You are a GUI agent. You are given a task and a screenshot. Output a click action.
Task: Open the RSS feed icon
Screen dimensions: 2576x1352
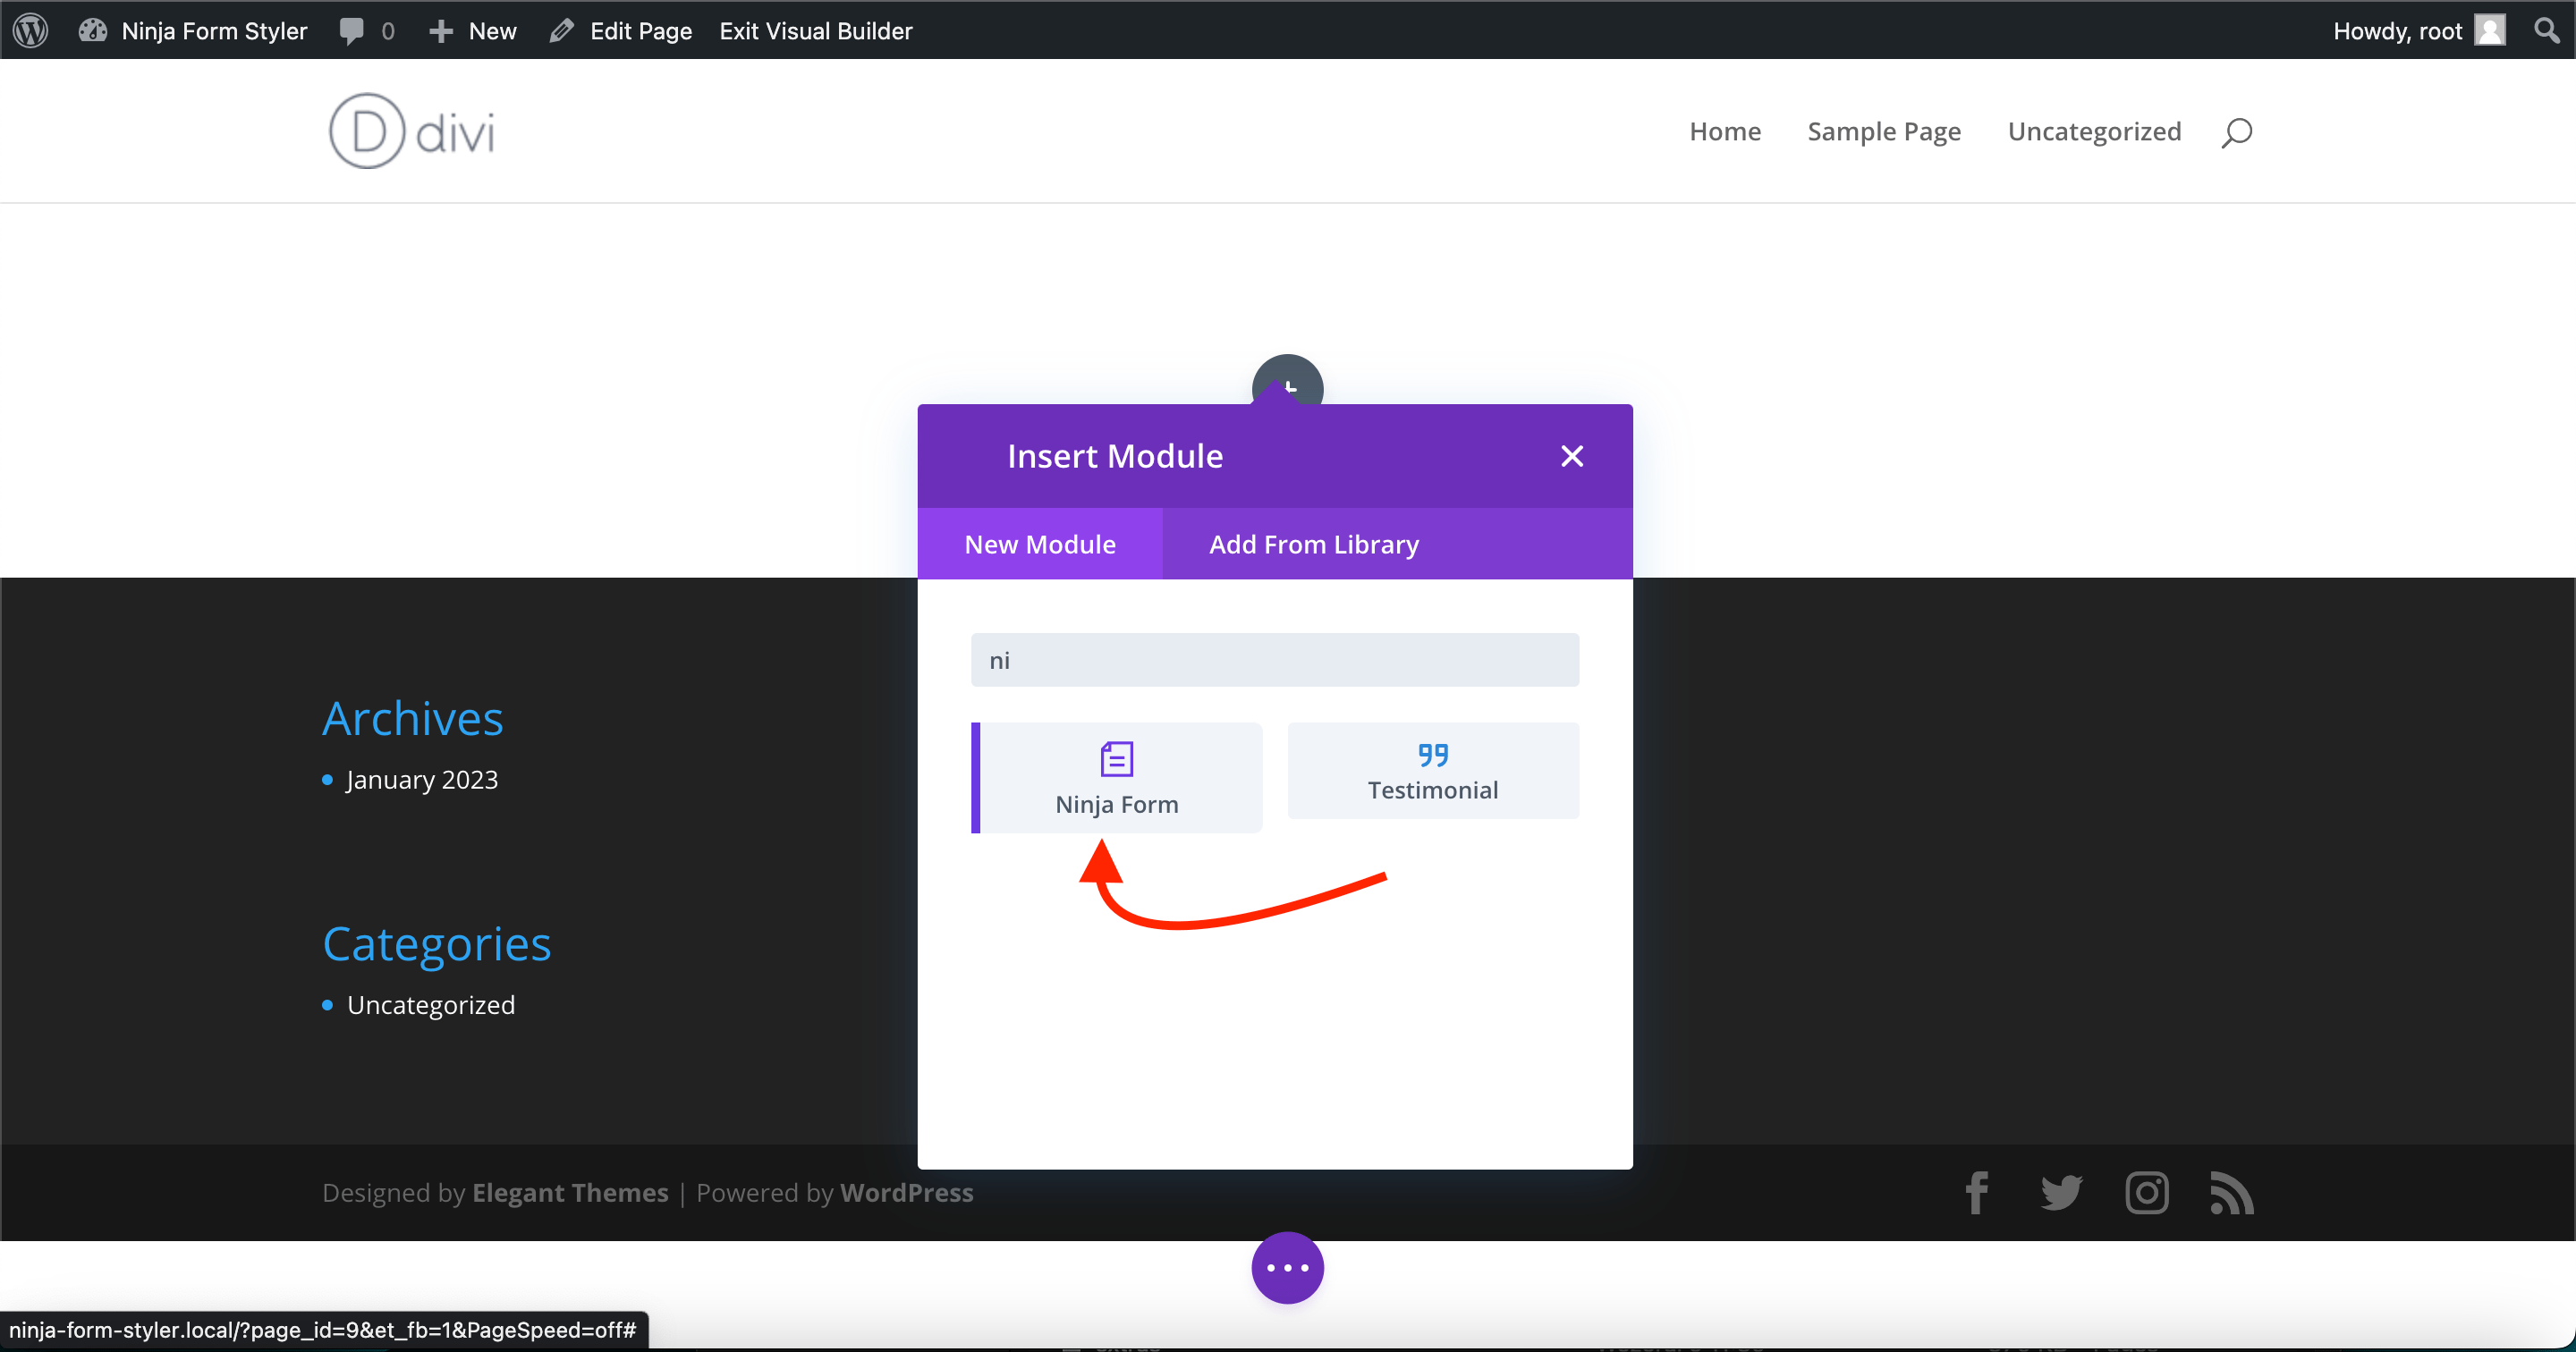pyautogui.click(x=2232, y=1192)
